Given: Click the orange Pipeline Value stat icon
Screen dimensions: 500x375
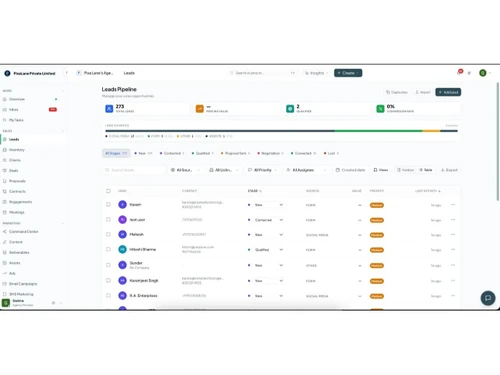Looking at the screenshot, I should pos(199,109).
